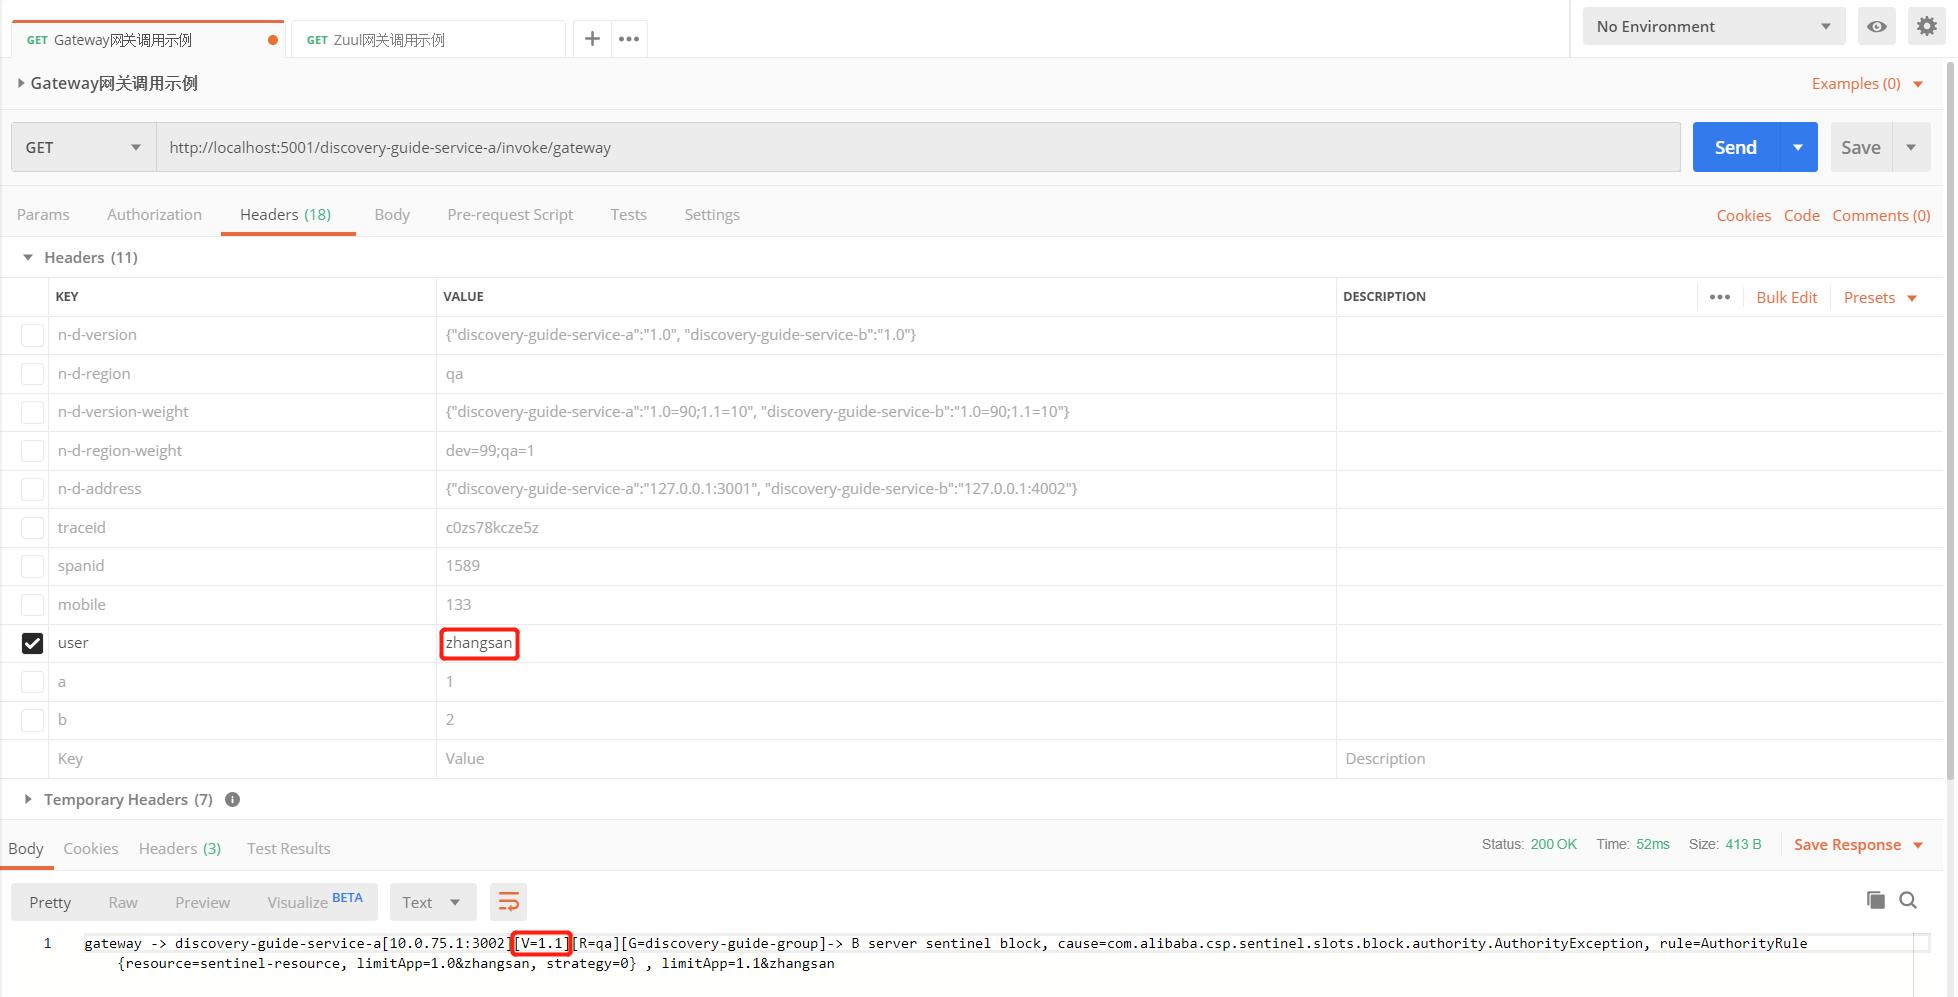Open the Save Response dropdown
Screen dimensions: 1958x997
coord(1859,845)
